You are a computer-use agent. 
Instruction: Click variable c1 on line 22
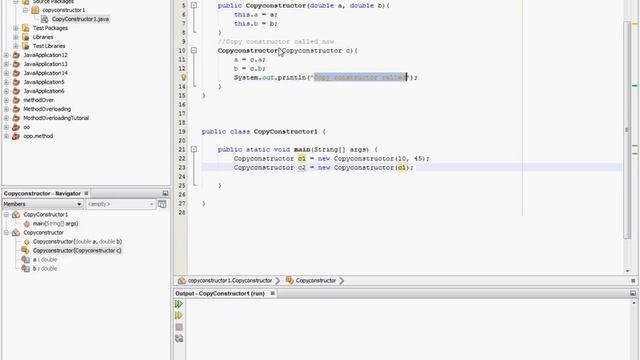click(302, 159)
